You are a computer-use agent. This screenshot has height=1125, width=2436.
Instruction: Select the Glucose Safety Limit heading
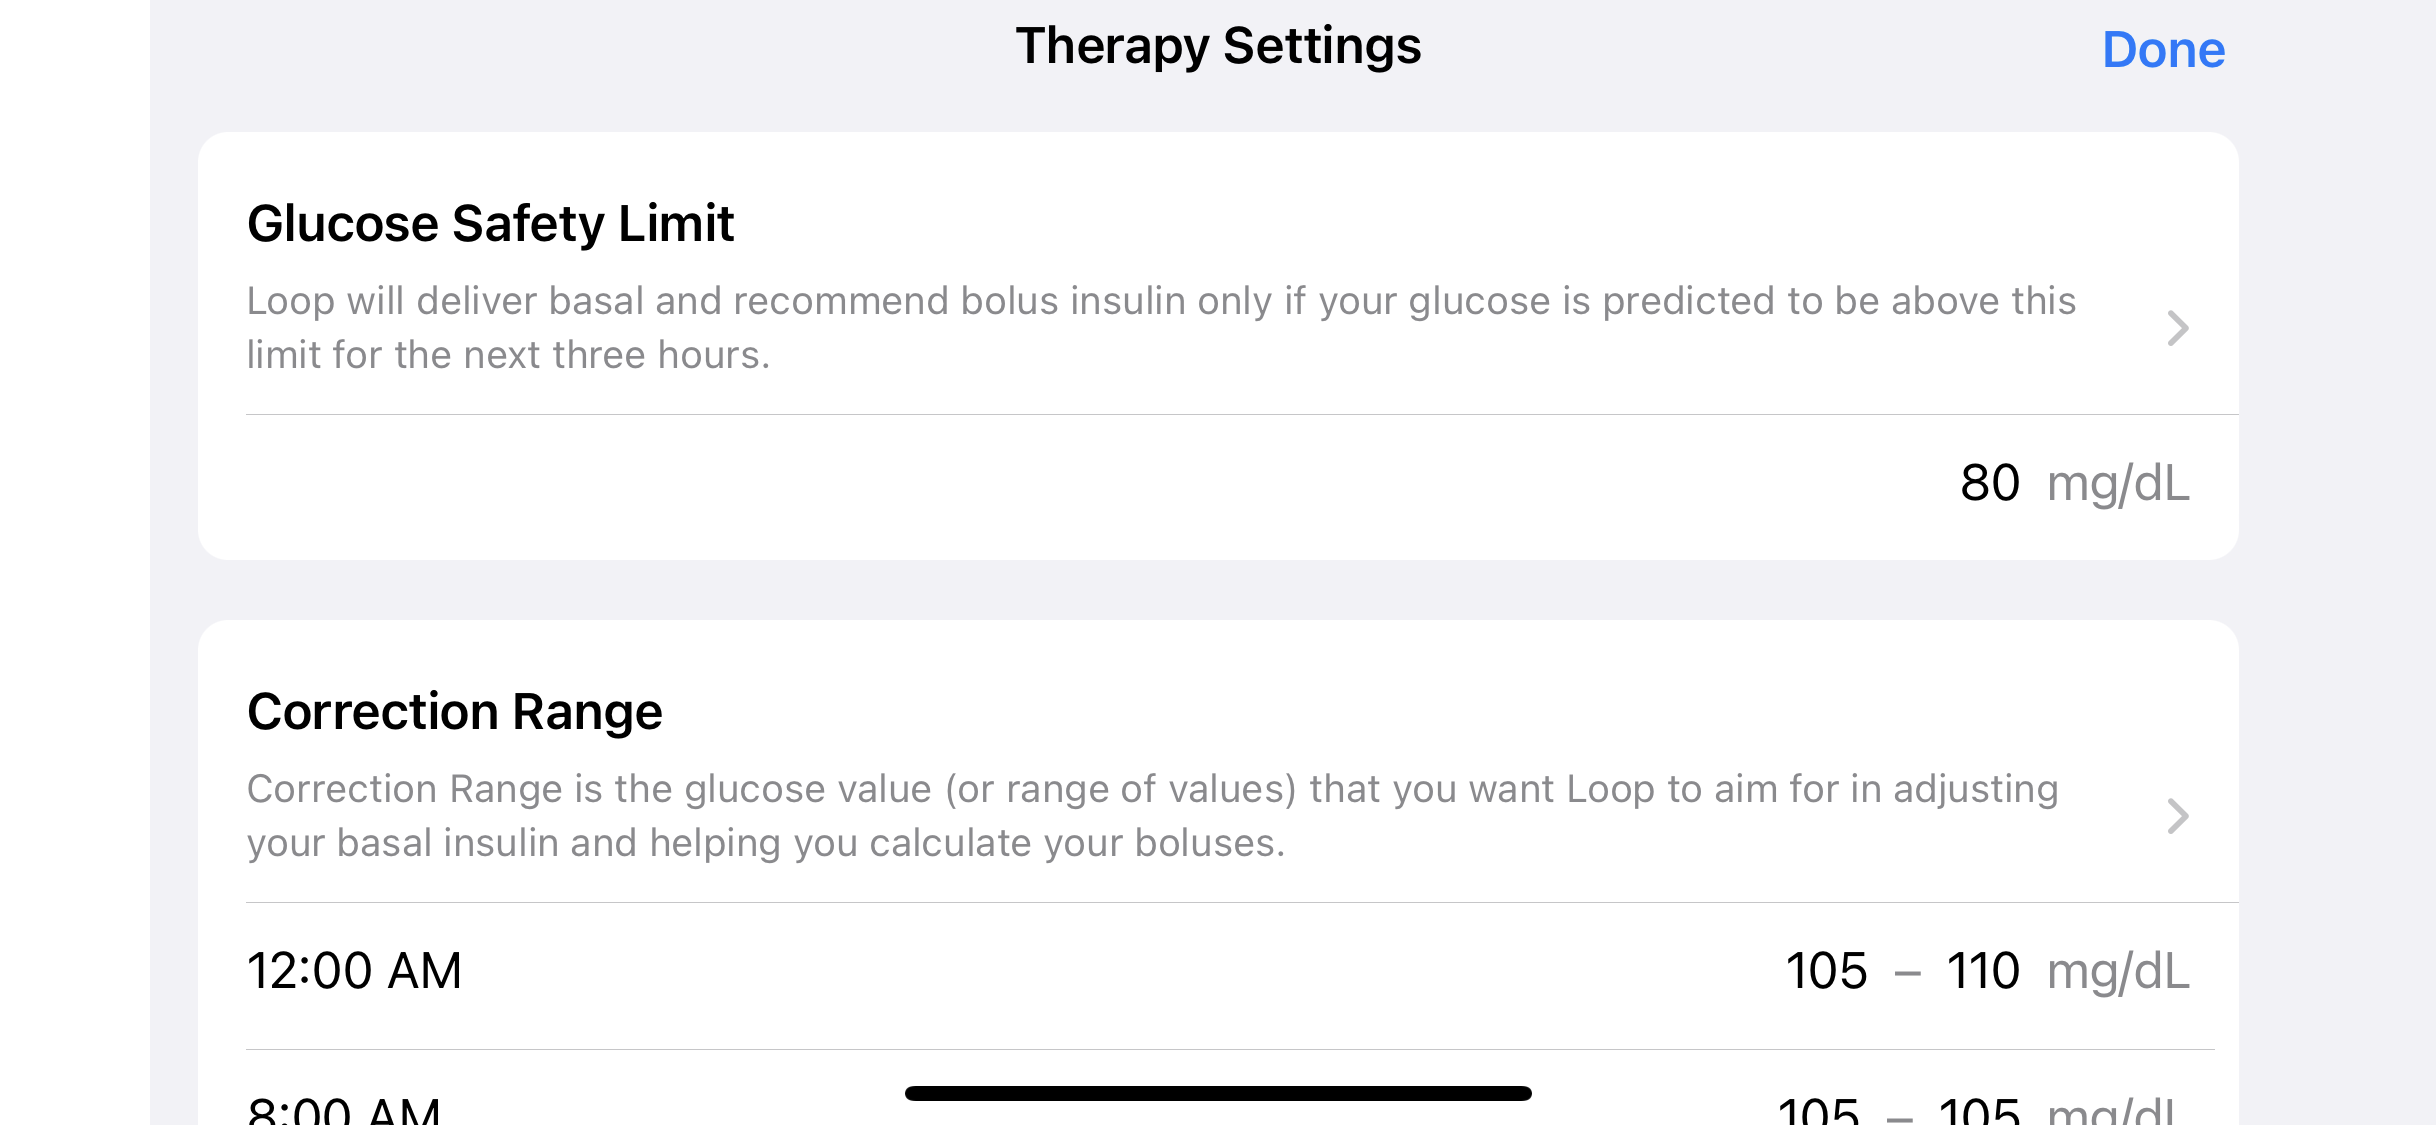490,223
